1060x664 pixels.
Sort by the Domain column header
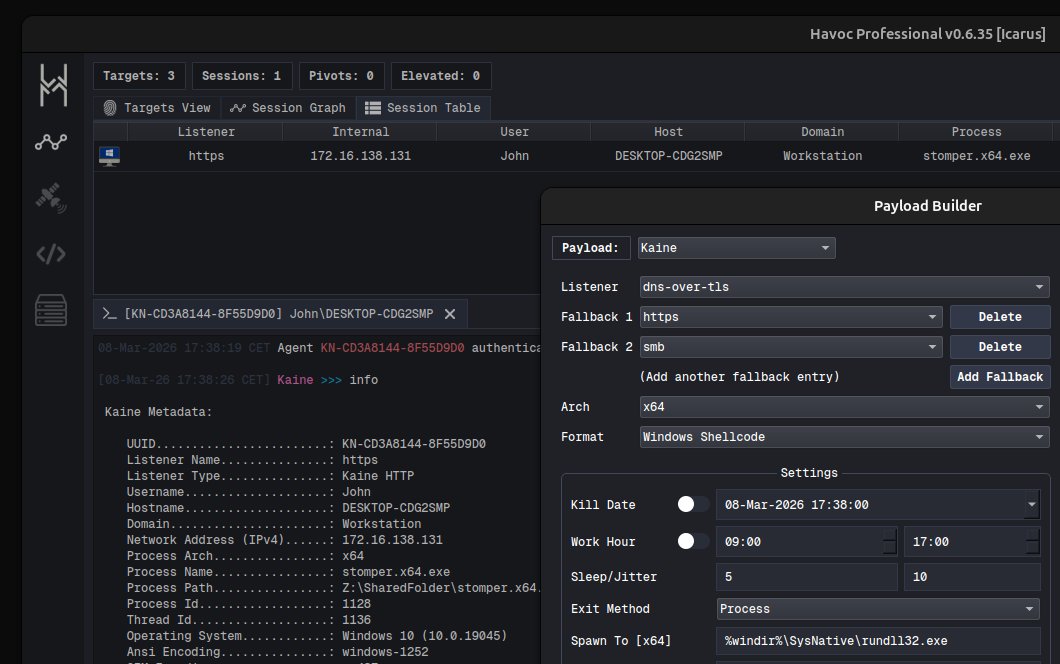coord(822,132)
